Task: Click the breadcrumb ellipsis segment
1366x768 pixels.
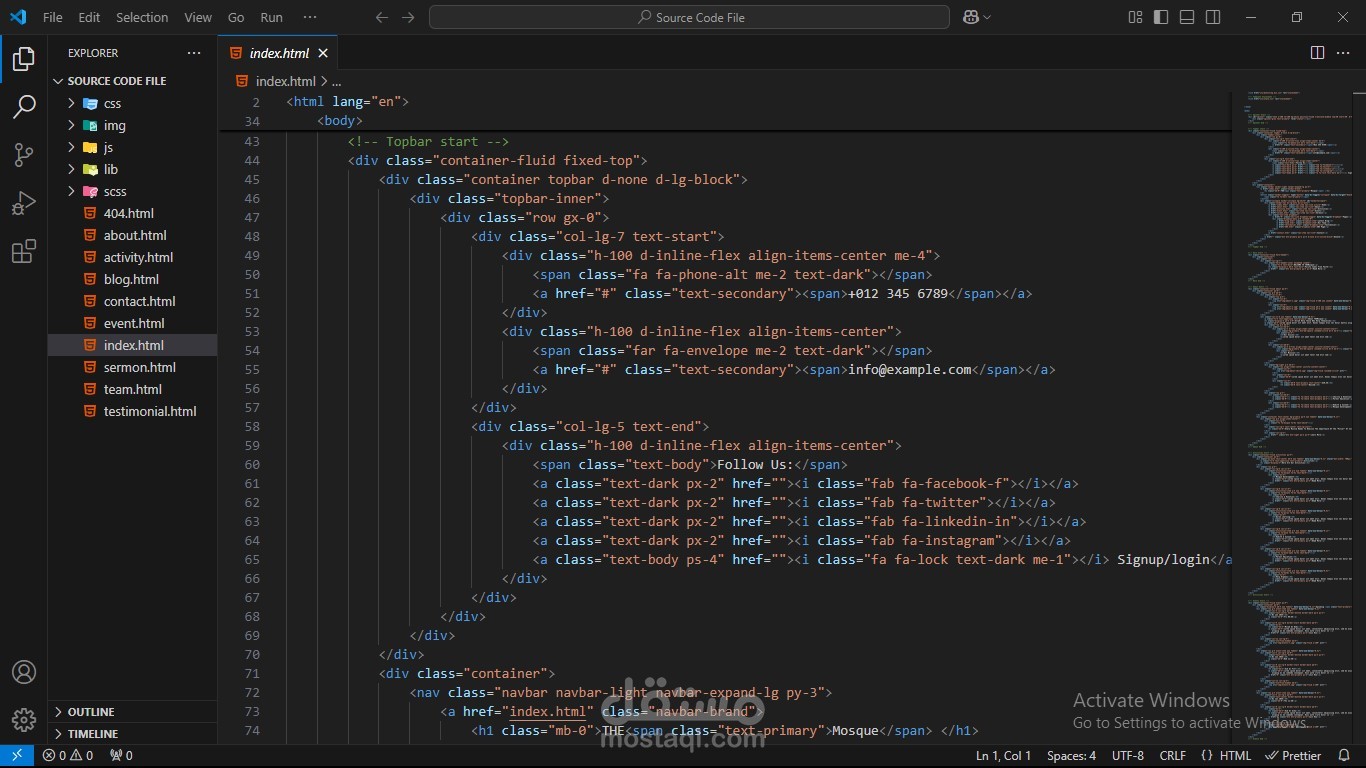Action: 337,81
